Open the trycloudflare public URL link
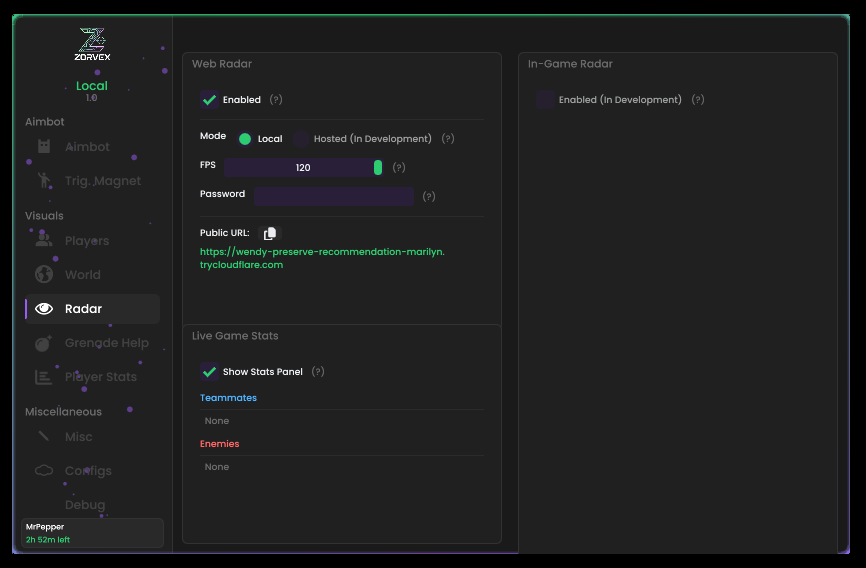Viewport: 866px width, 568px height. (x=322, y=258)
